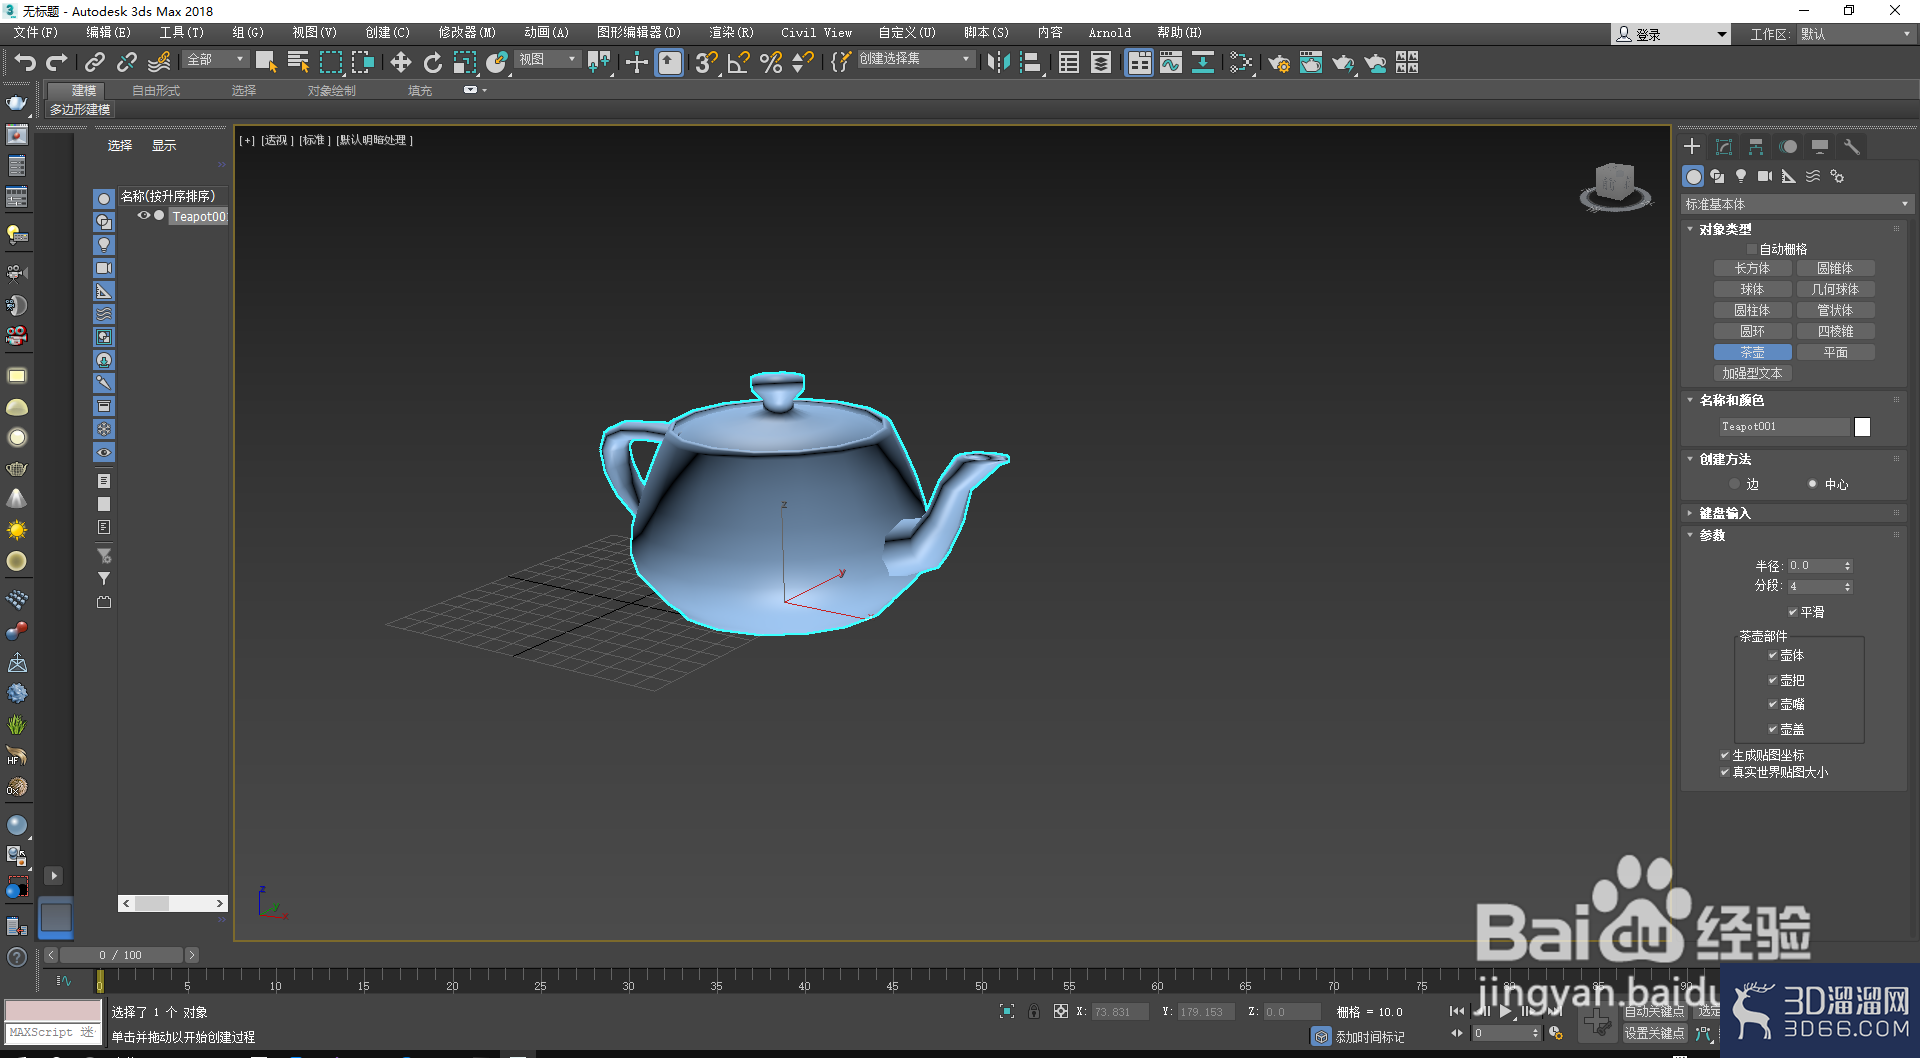Open Render Setup teapot icon

pyautogui.click(x=1279, y=62)
